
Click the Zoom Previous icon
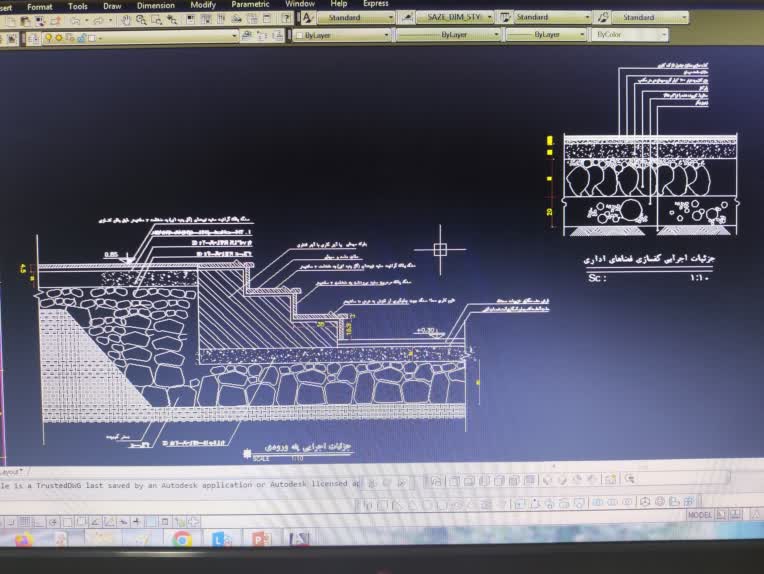click(x=172, y=19)
